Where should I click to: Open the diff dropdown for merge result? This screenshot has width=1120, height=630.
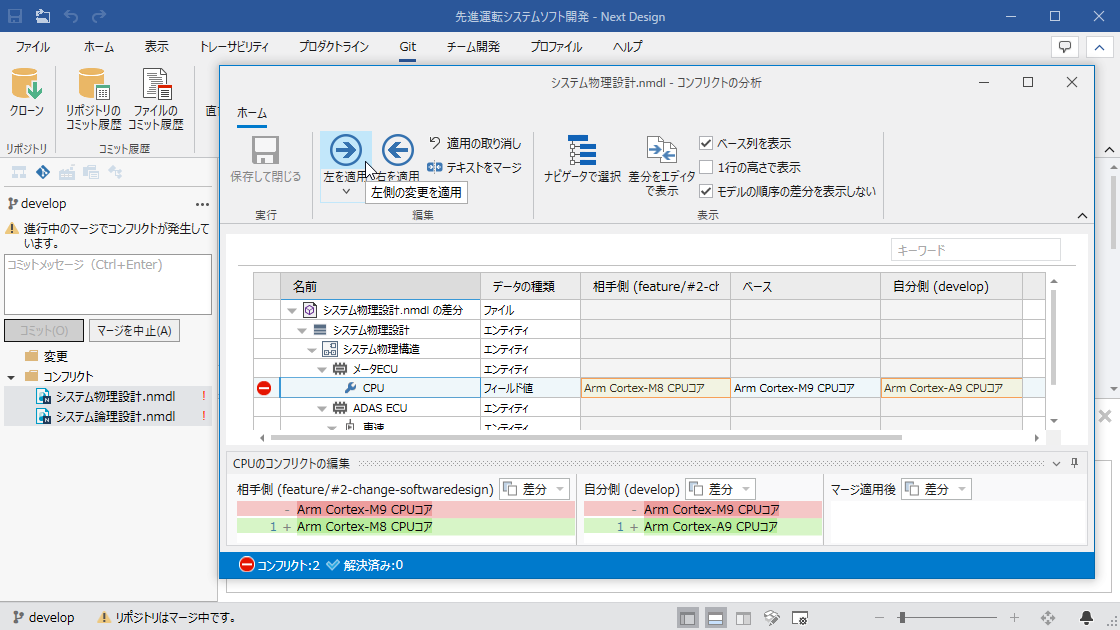(x=936, y=489)
